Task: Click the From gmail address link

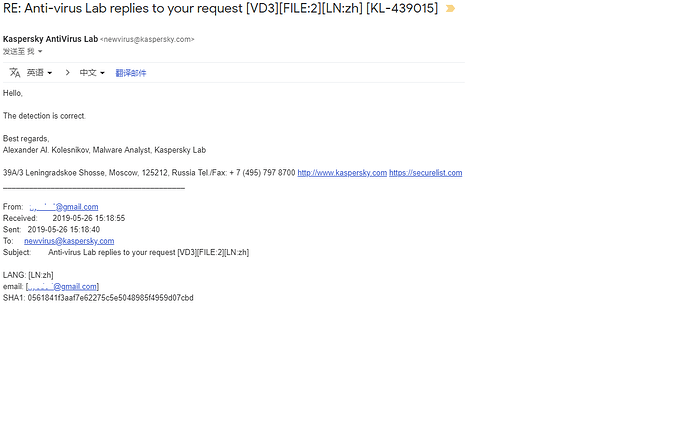Action: 63,207
